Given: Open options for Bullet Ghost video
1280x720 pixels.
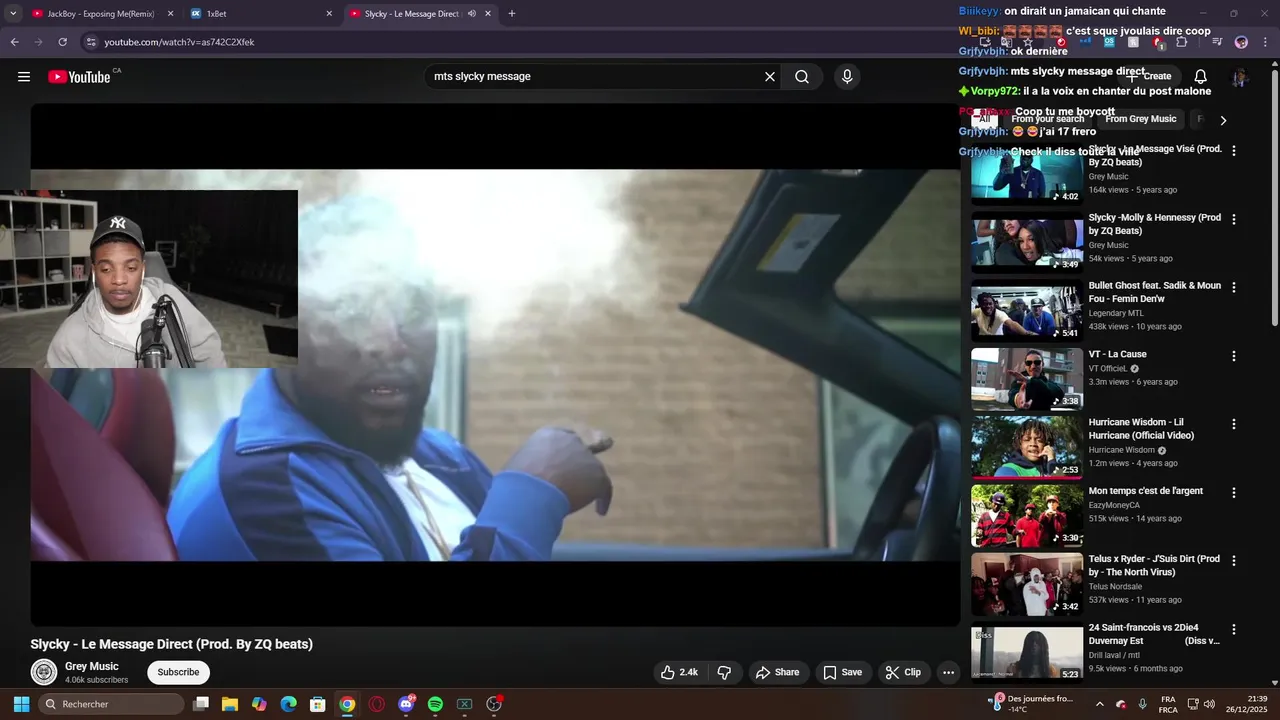Looking at the screenshot, I should 1234,287.
